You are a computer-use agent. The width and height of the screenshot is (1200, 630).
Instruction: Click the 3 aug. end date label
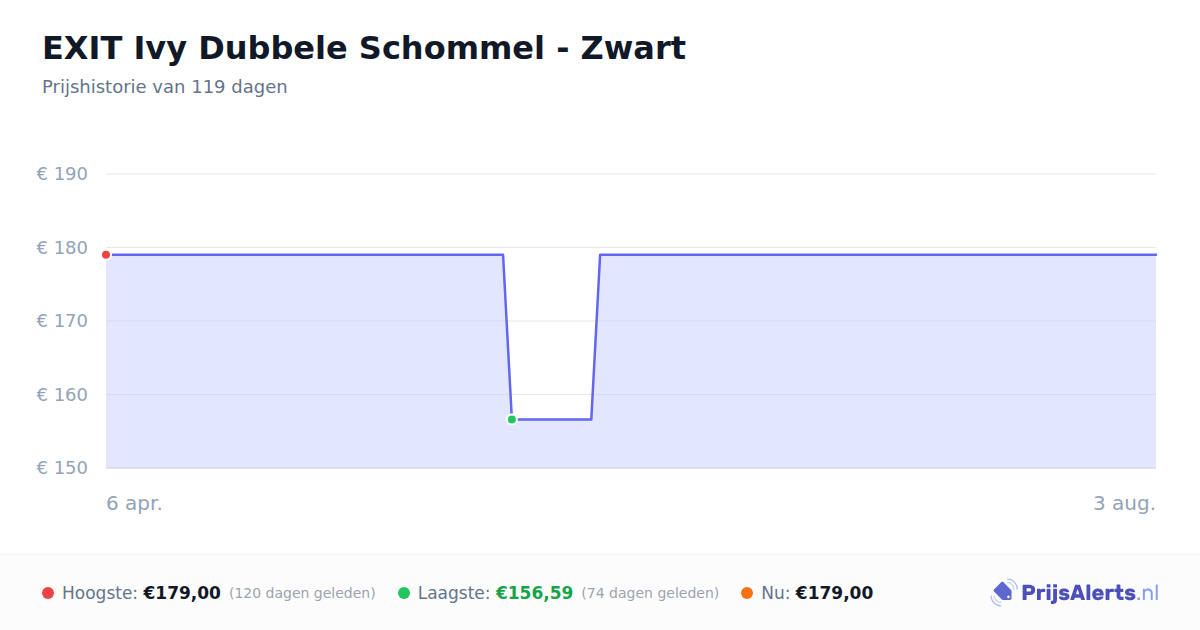pos(1124,504)
